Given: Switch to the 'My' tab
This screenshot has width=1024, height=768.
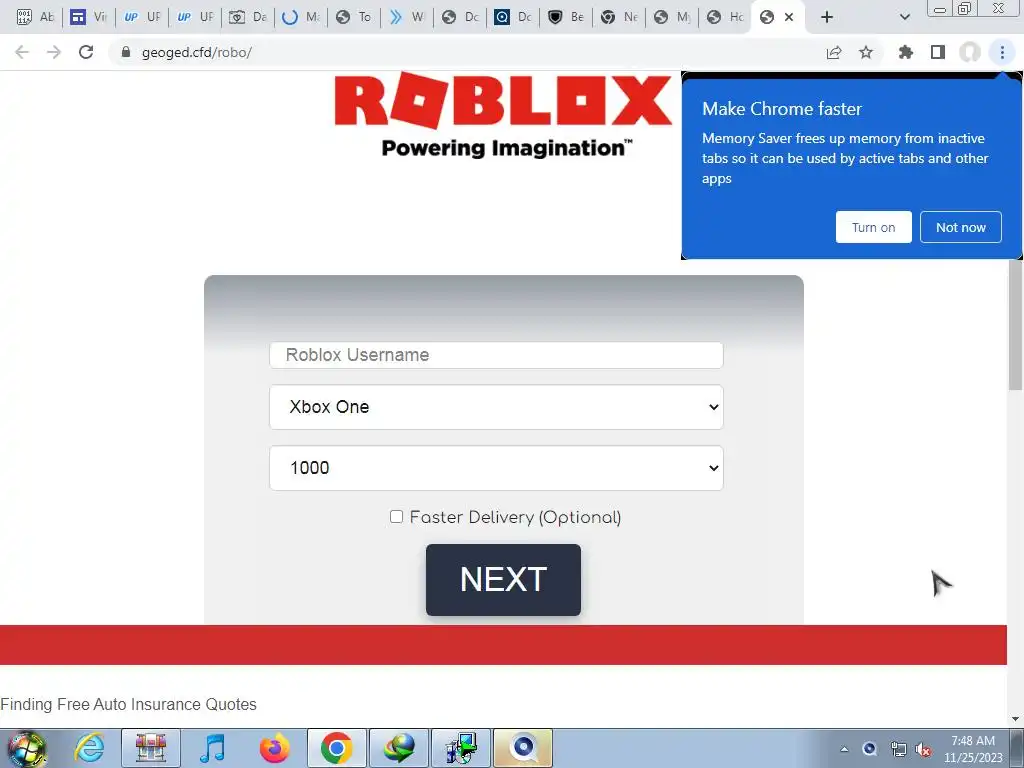Looking at the screenshot, I should coord(671,17).
